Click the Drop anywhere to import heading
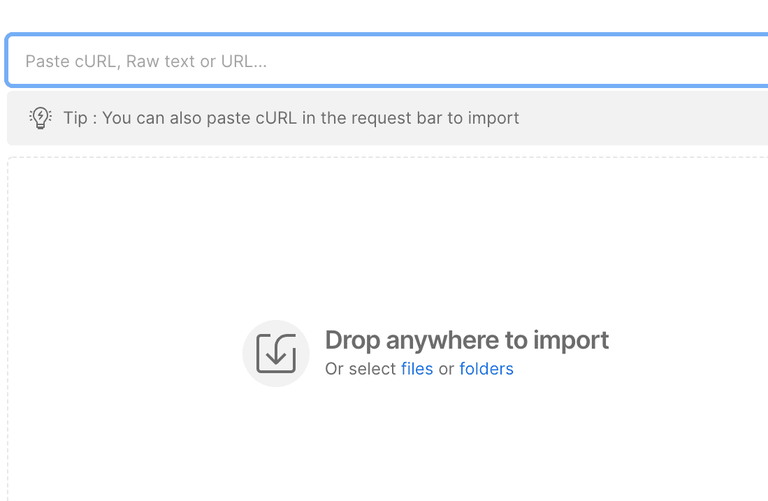Image resolution: width=768 pixels, height=501 pixels. [466, 340]
